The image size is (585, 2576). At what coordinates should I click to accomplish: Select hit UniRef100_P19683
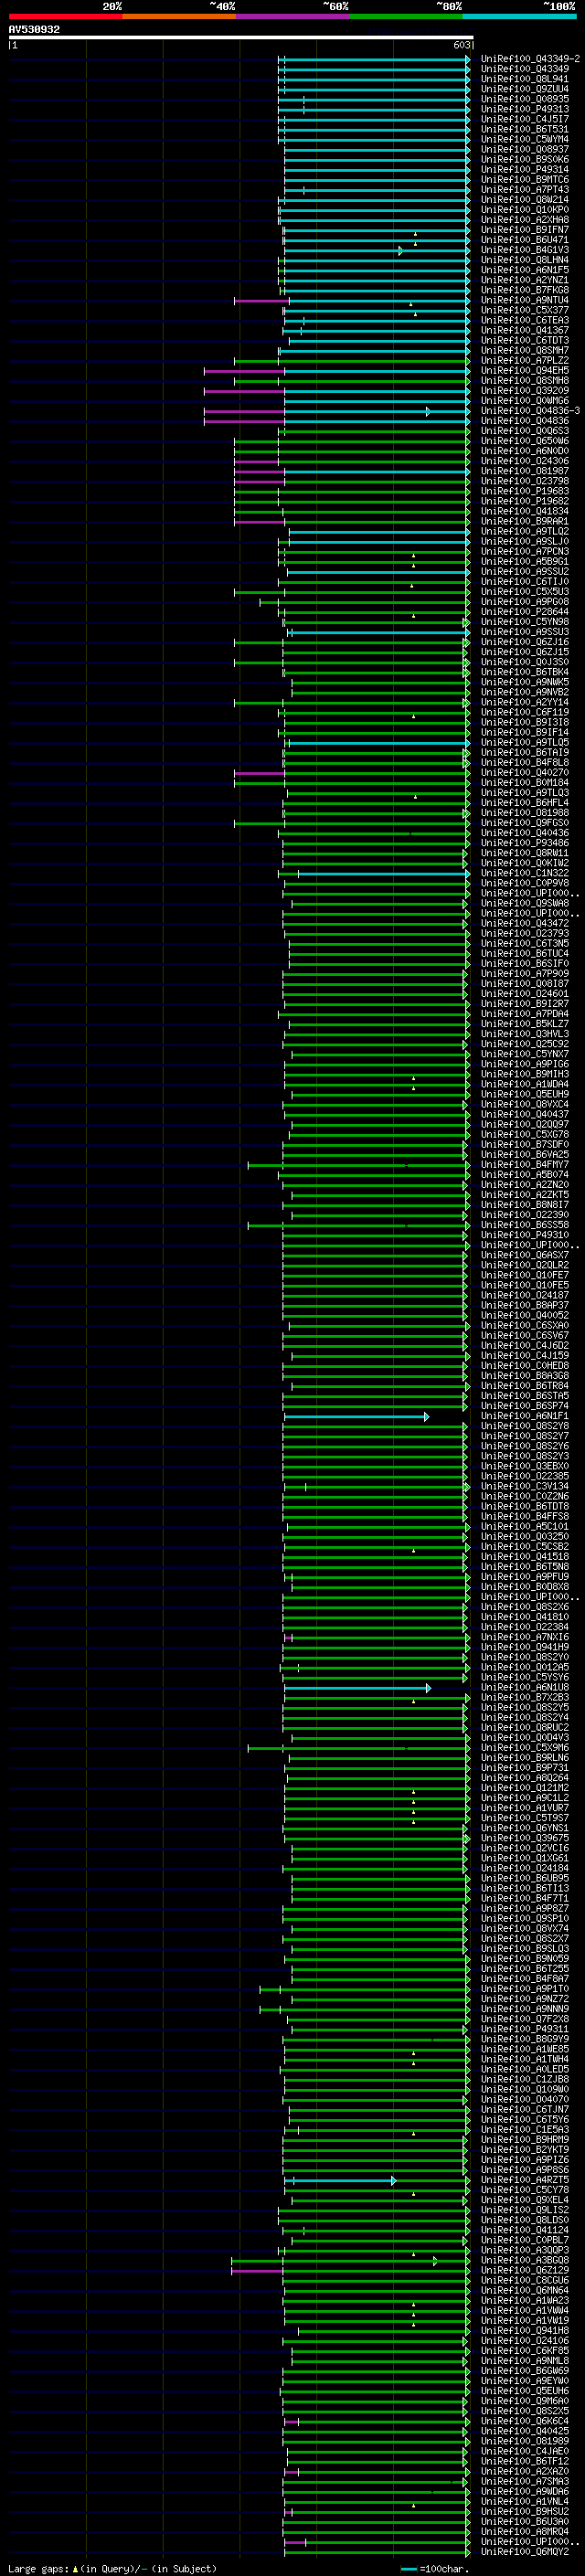pyautogui.click(x=525, y=491)
